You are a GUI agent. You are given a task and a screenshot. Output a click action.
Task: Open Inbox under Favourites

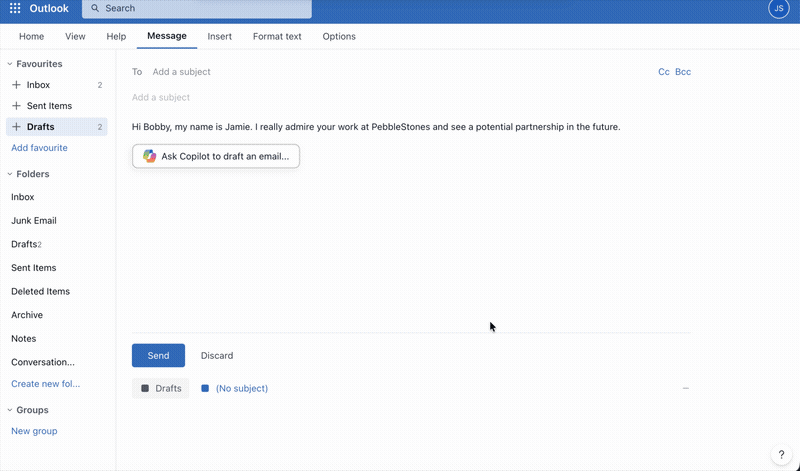[x=57, y=85]
